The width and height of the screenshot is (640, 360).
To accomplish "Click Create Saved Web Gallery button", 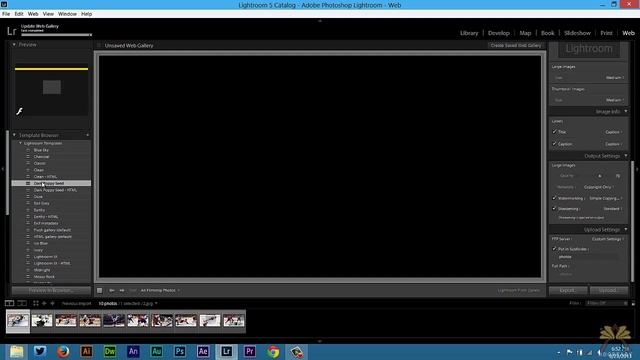I will (516, 46).
